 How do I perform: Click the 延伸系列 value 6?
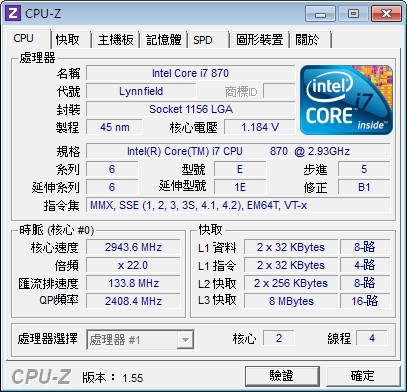(112, 187)
